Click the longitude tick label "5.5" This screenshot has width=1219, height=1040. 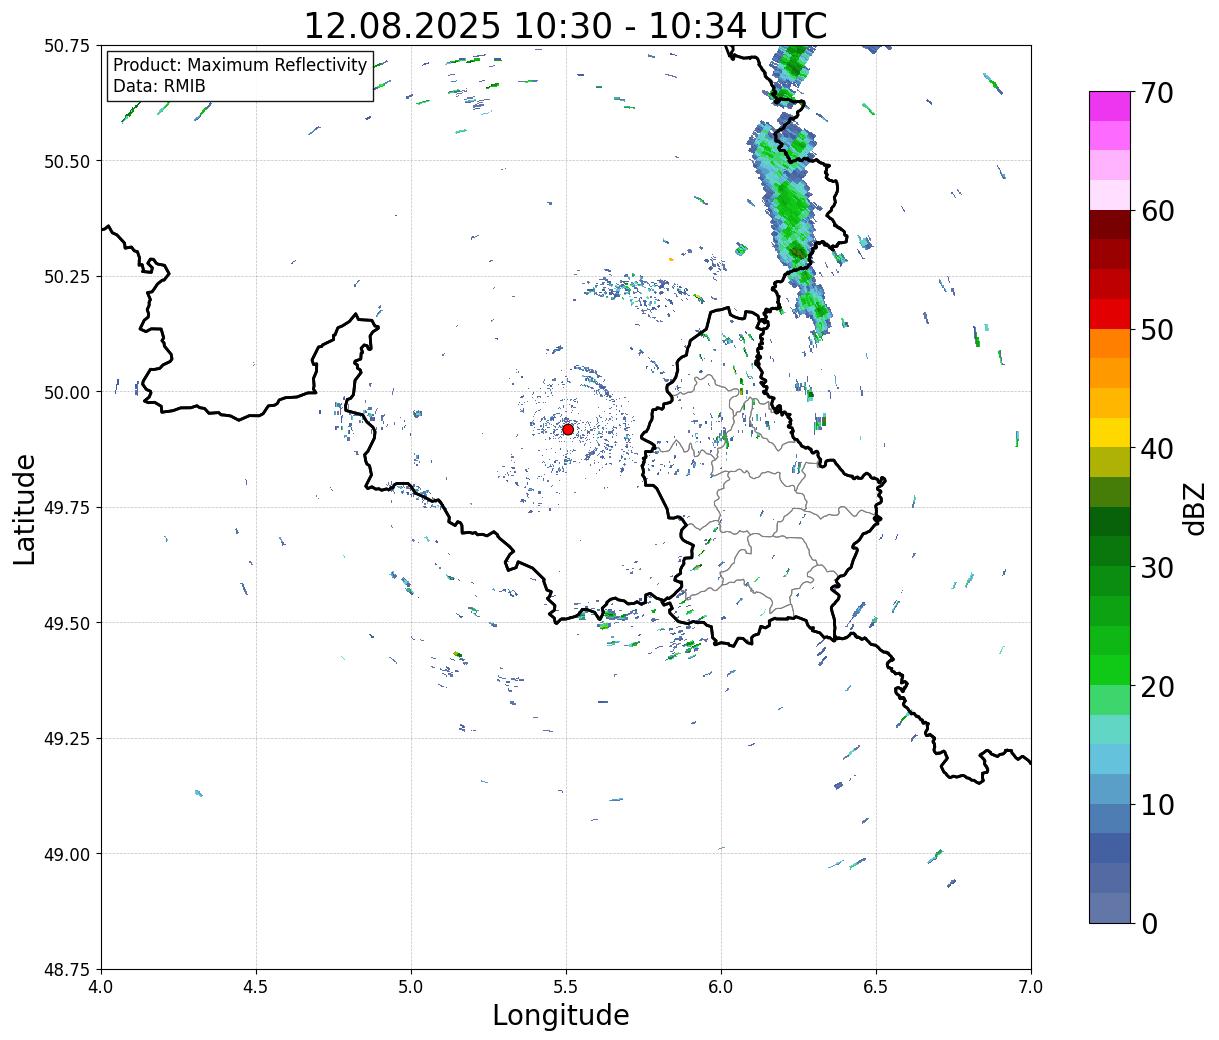click(566, 987)
